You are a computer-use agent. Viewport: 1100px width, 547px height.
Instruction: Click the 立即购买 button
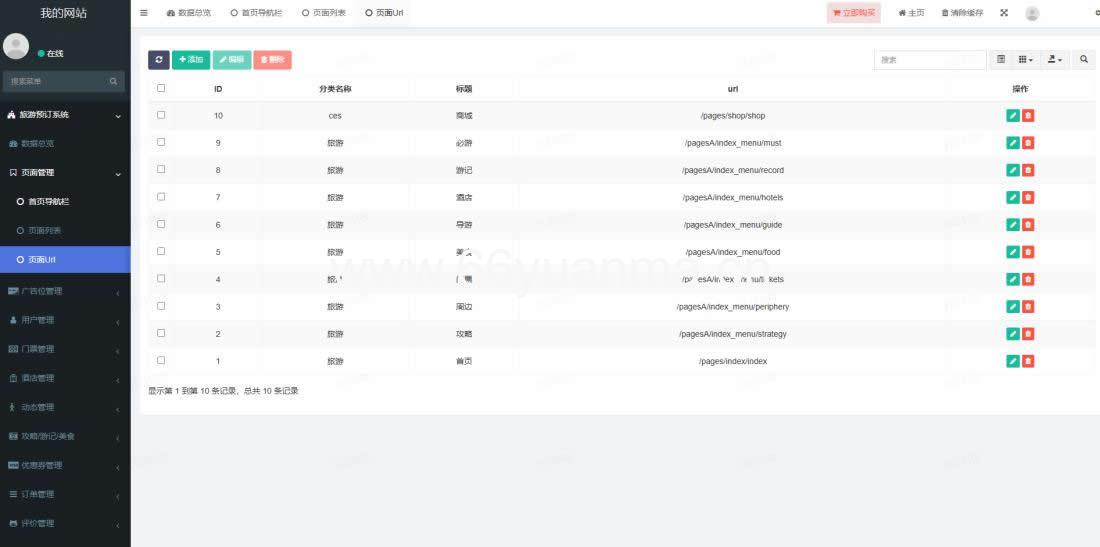(x=854, y=13)
